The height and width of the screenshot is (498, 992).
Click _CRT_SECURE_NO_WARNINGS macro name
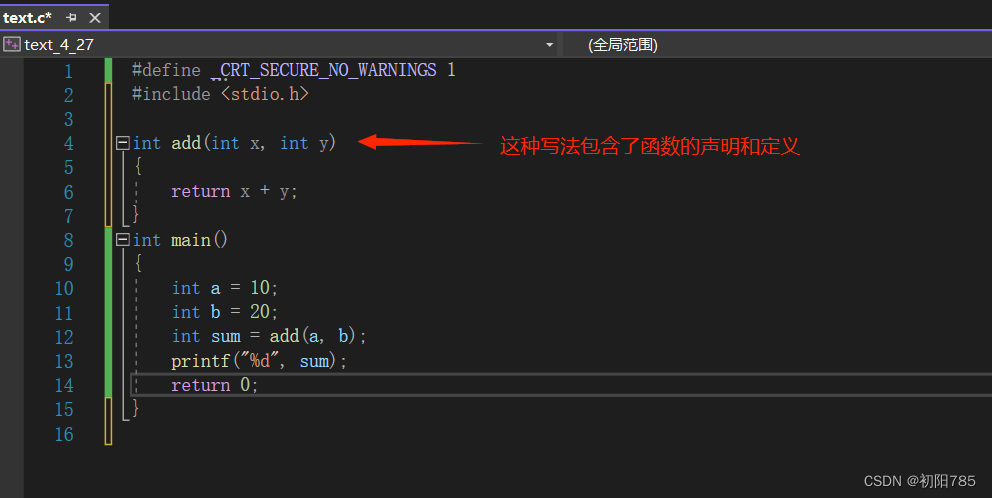click(x=323, y=70)
